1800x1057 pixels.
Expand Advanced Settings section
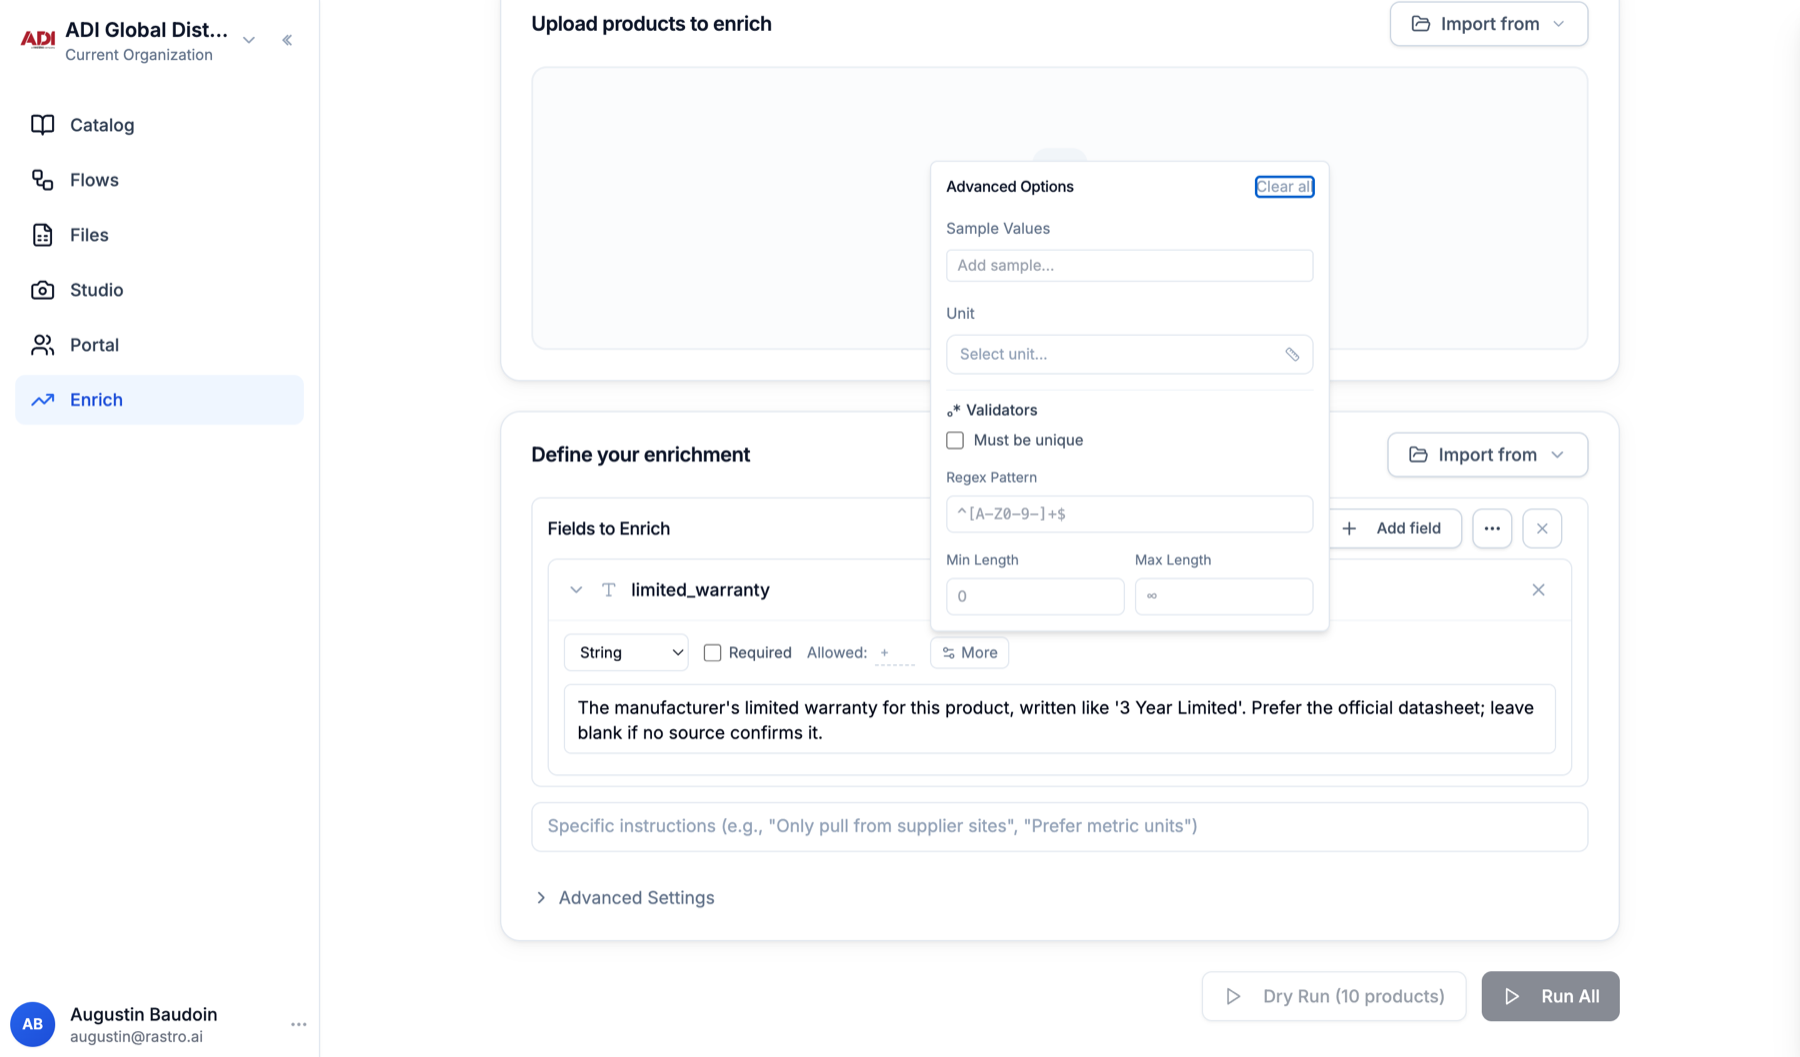click(625, 898)
